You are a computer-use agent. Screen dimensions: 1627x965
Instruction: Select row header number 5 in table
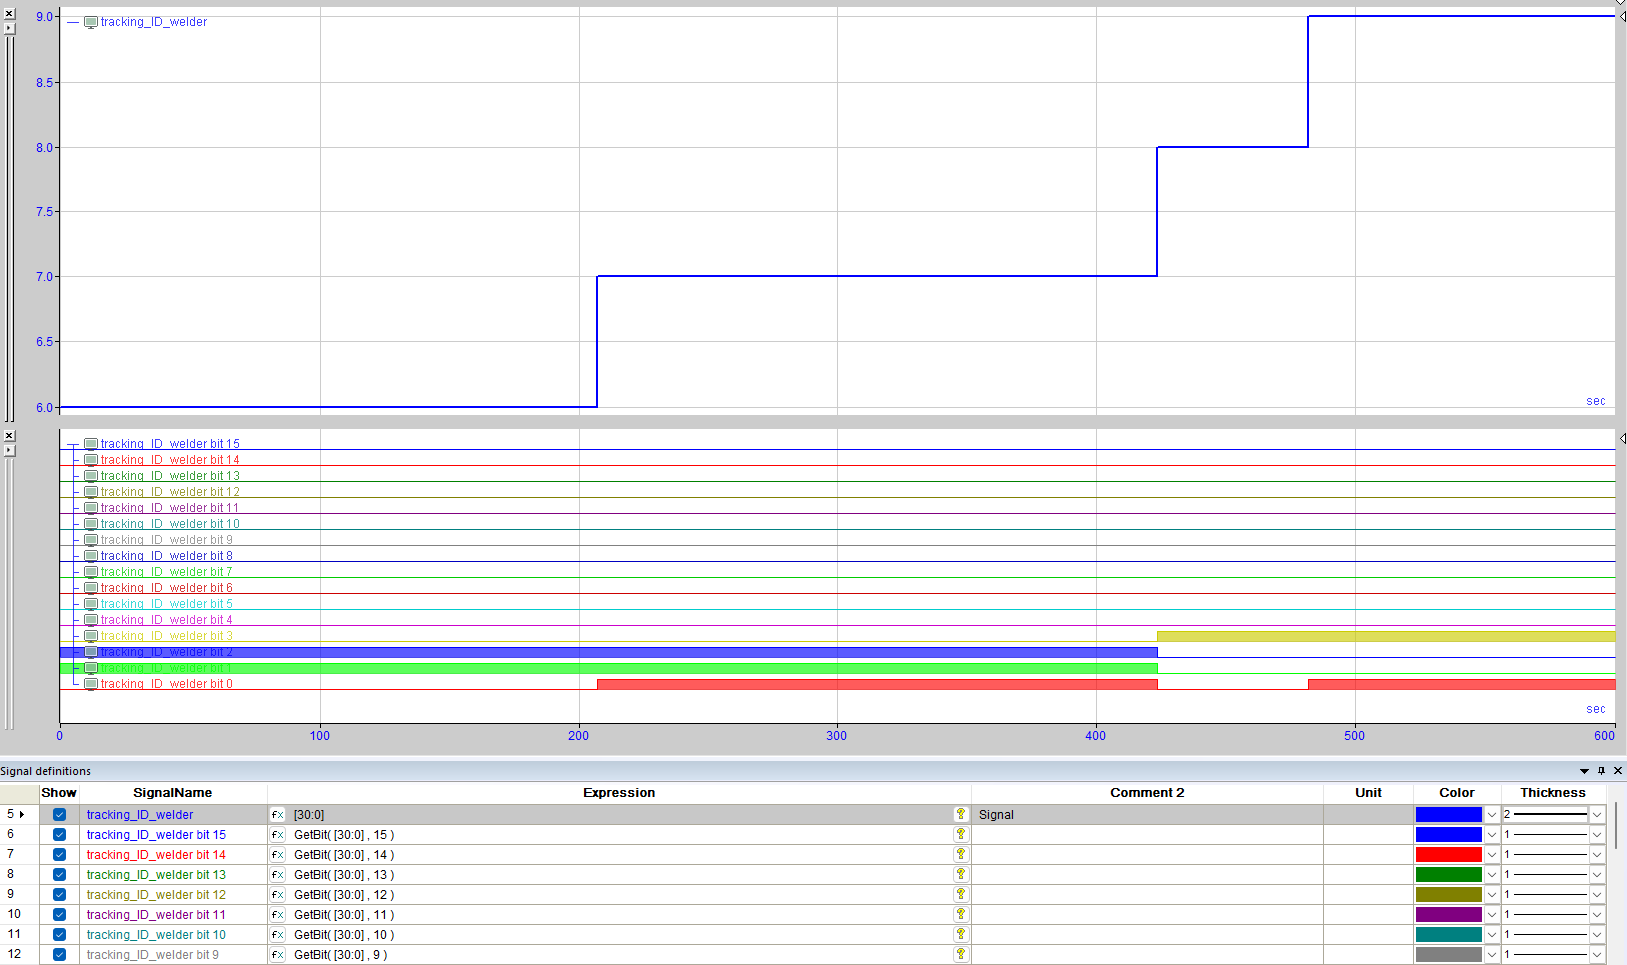coord(19,815)
